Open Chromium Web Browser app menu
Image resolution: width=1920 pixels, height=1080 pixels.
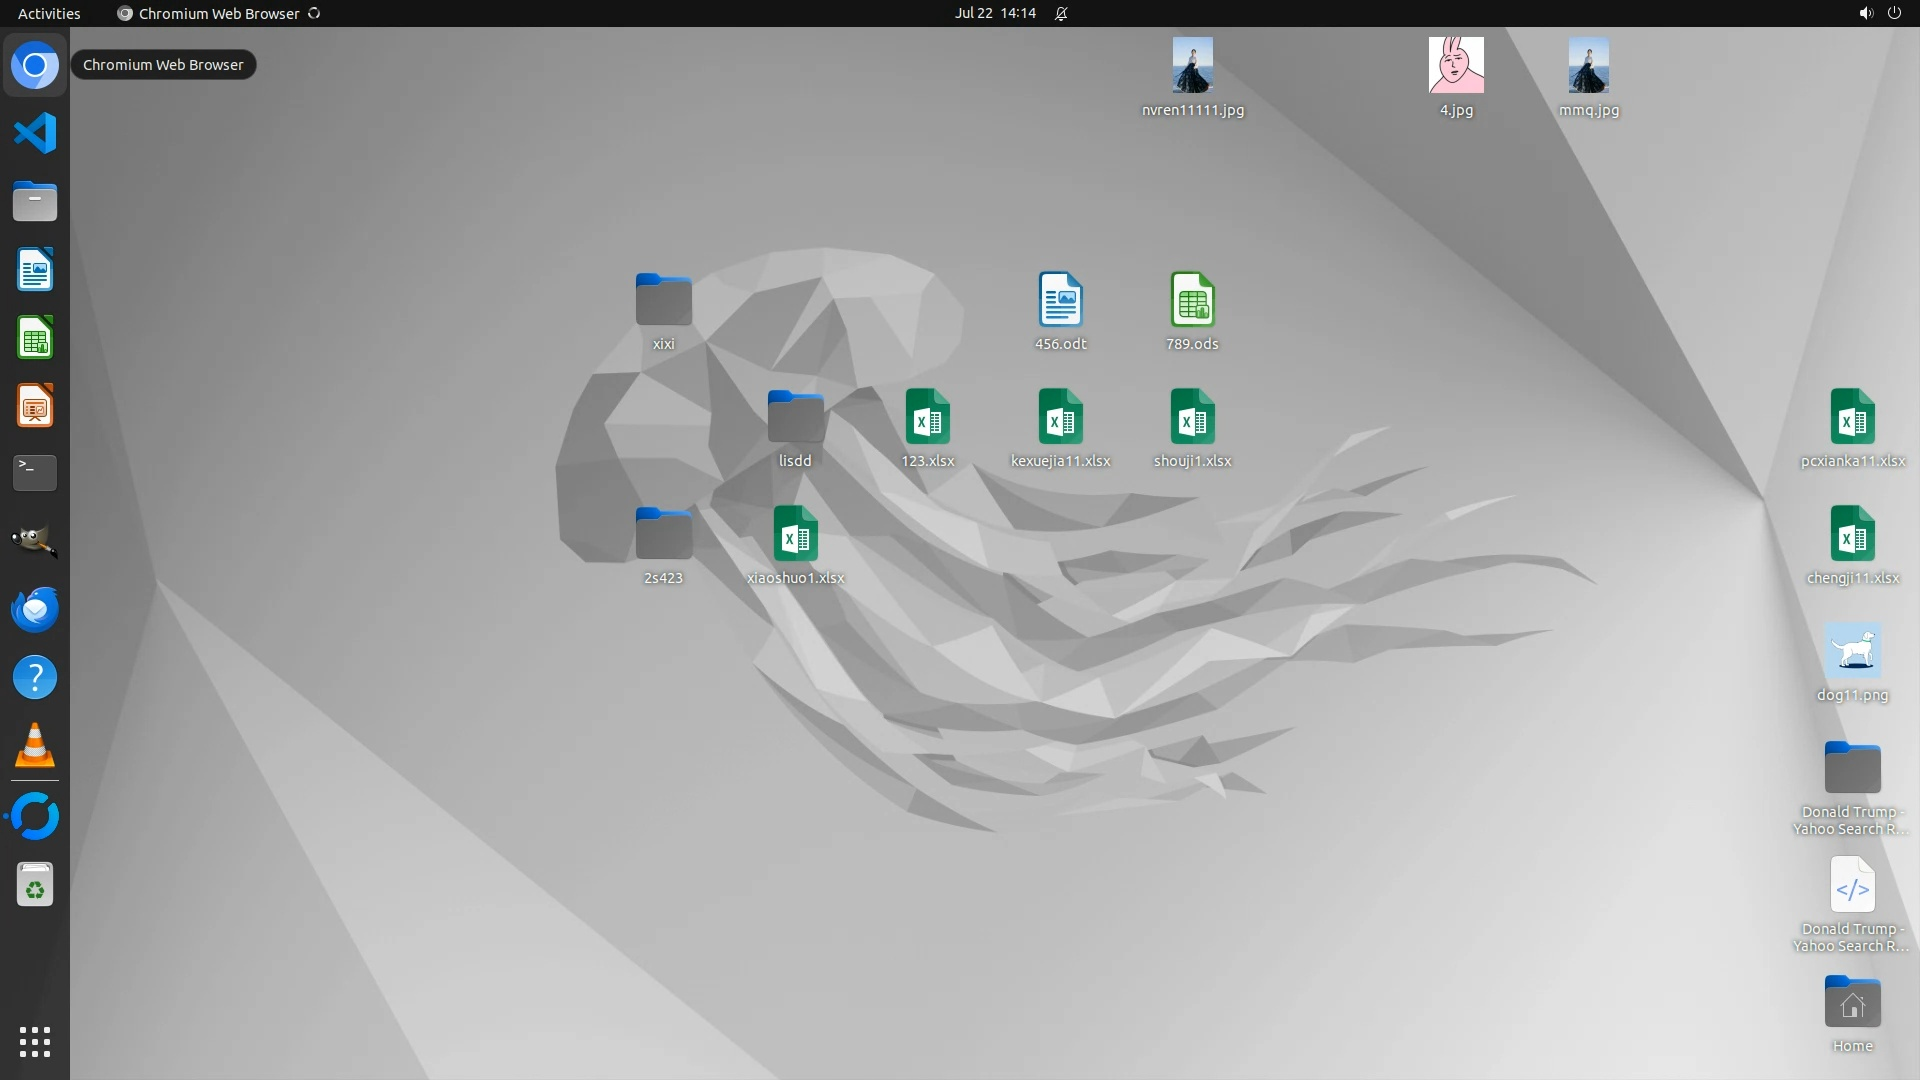pyautogui.click(x=218, y=13)
